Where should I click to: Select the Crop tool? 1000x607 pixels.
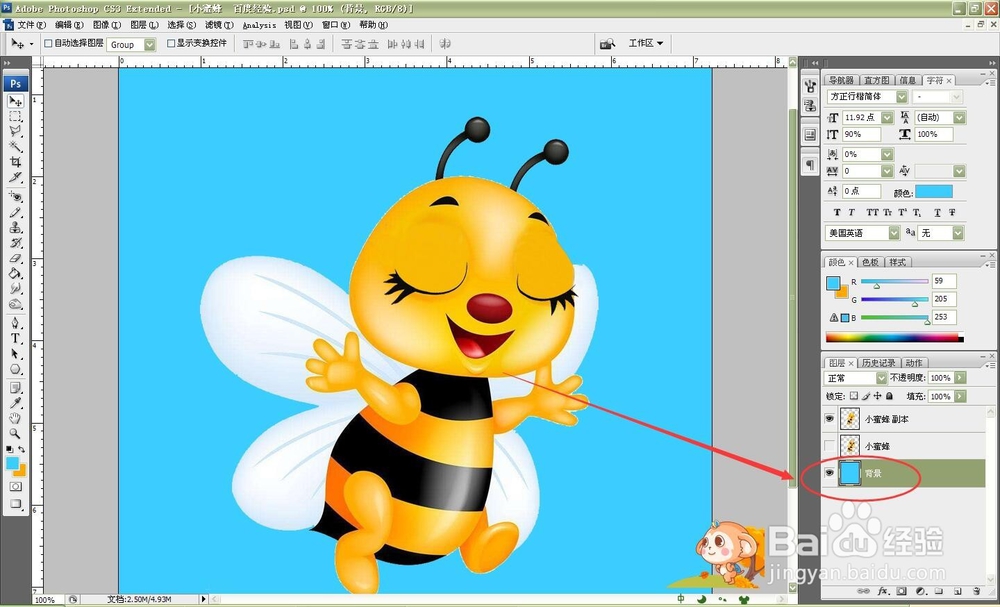16,162
